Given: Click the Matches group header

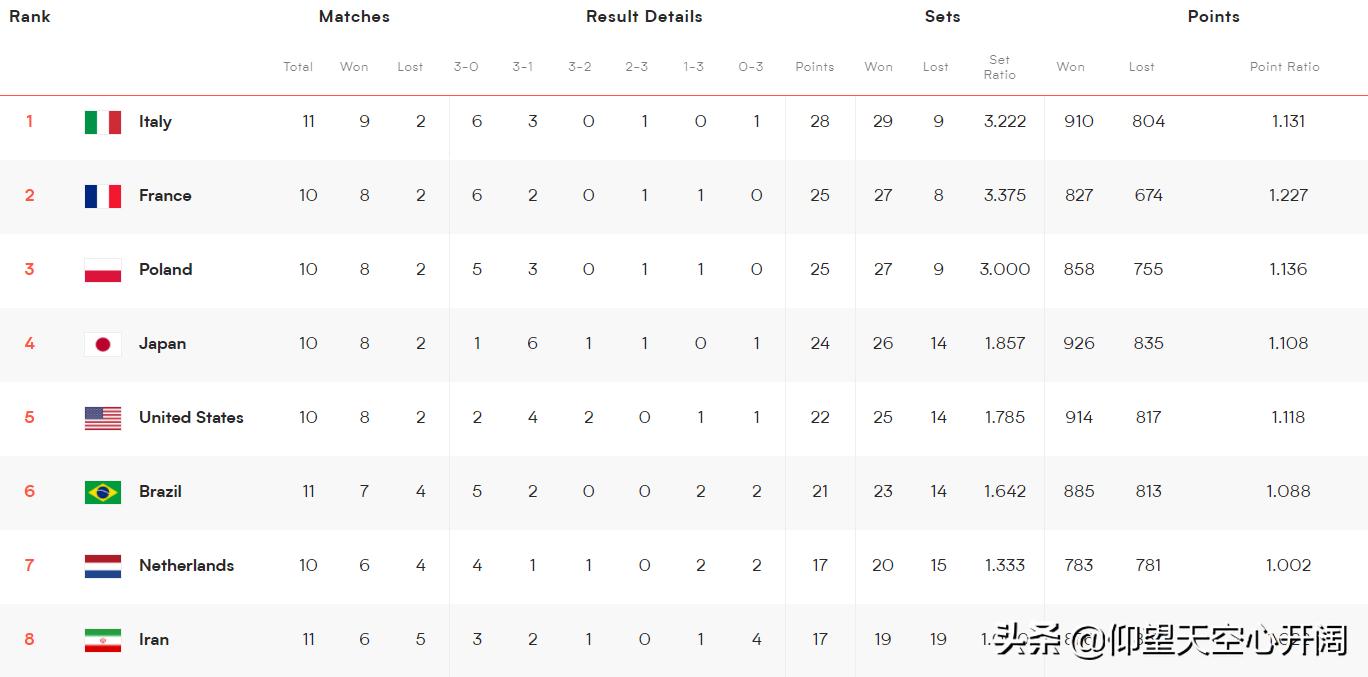Looking at the screenshot, I should tap(354, 17).
